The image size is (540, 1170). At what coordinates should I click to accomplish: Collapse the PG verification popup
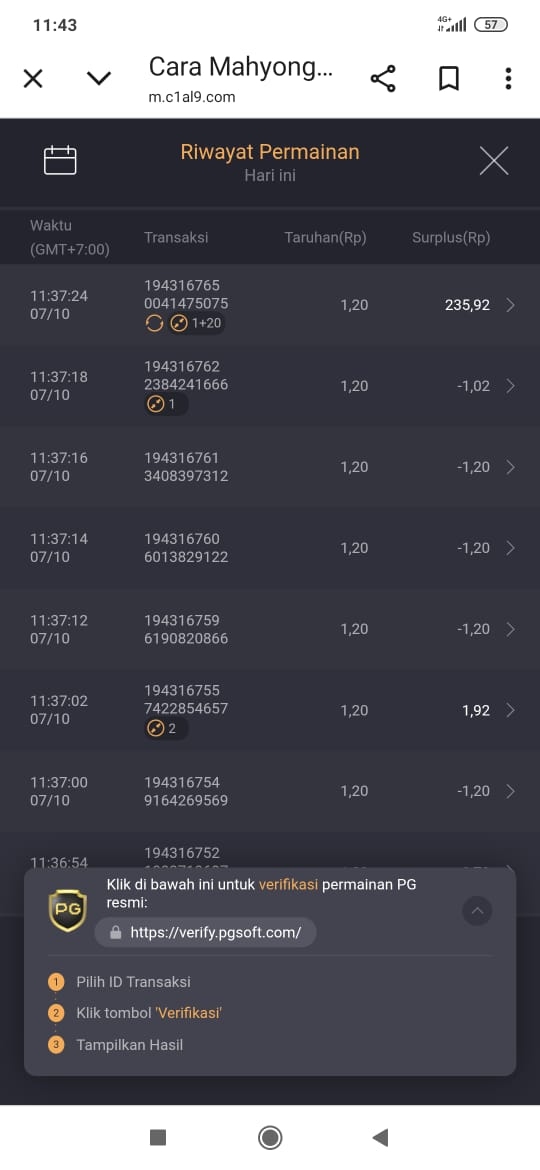pos(477,910)
